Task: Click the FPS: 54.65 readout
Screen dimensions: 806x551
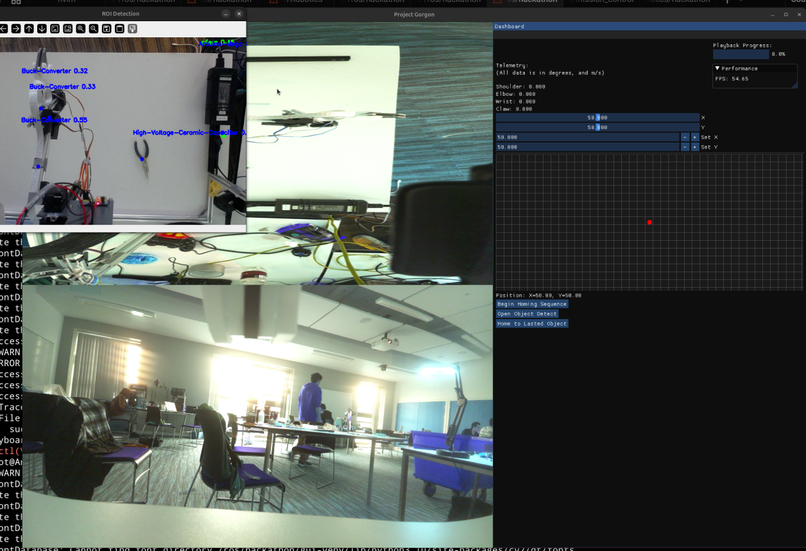Action: tap(731, 79)
